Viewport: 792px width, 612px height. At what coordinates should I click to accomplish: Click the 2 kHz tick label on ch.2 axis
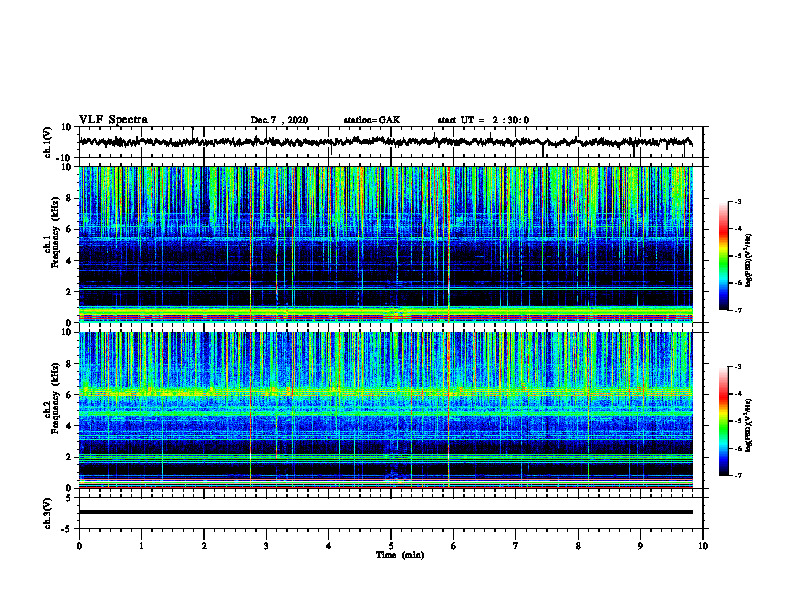coord(69,457)
